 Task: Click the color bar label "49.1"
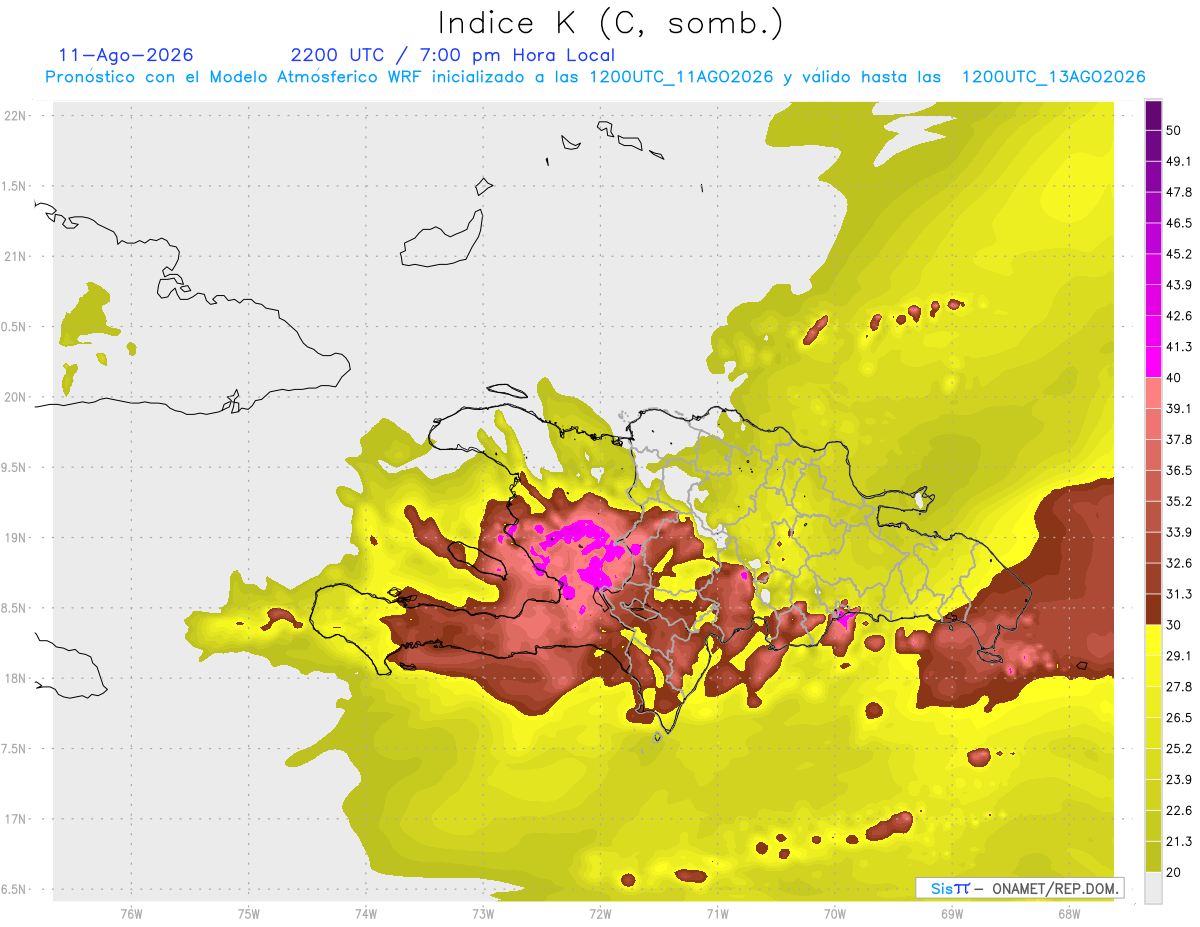point(1179,162)
